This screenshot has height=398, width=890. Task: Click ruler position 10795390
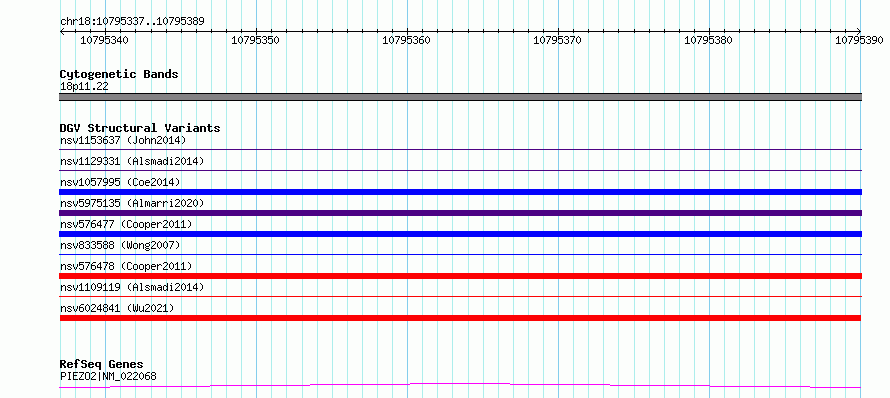pyautogui.click(x=859, y=40)
